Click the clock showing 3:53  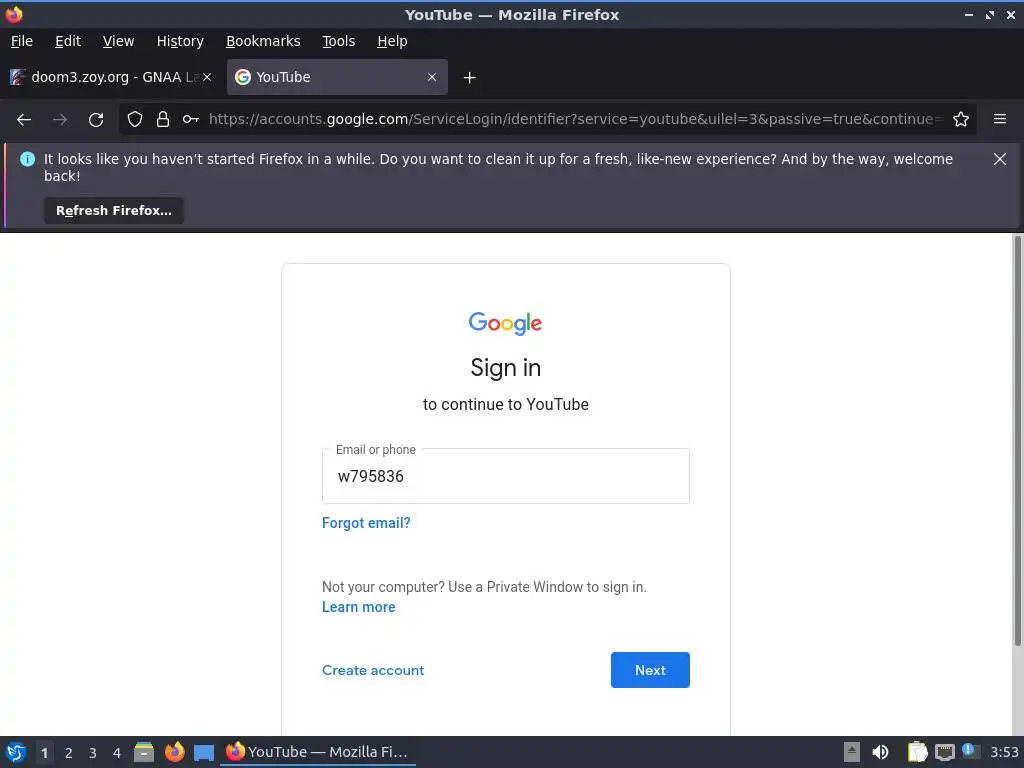[1004, 752]
